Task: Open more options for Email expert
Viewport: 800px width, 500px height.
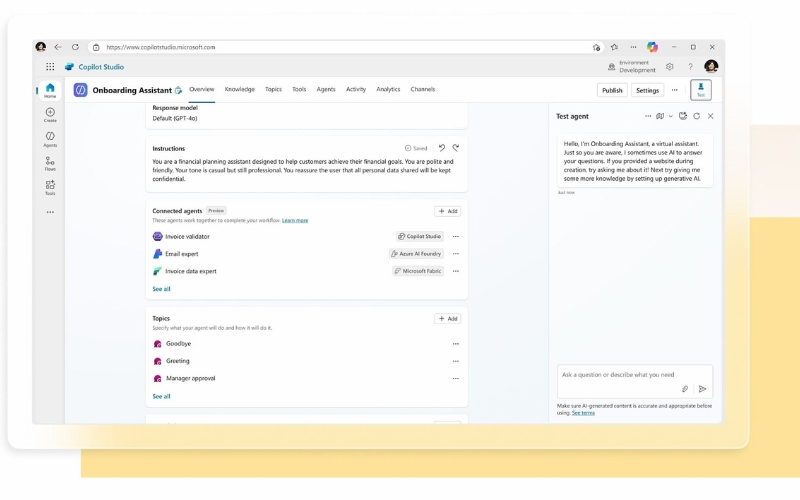Action: pyautogui.click(x=456, y=254)
